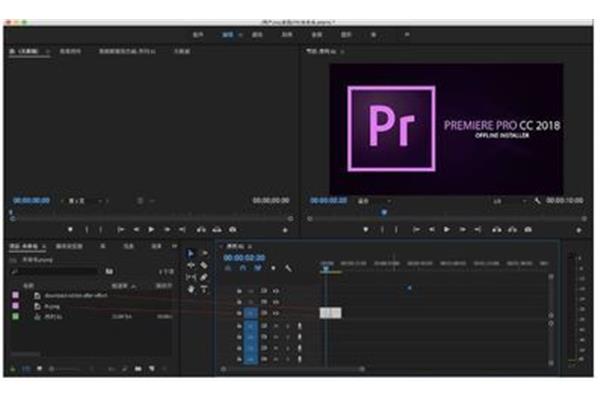
Task: Open Project panel menu next to tab
Action: [44, 246]
